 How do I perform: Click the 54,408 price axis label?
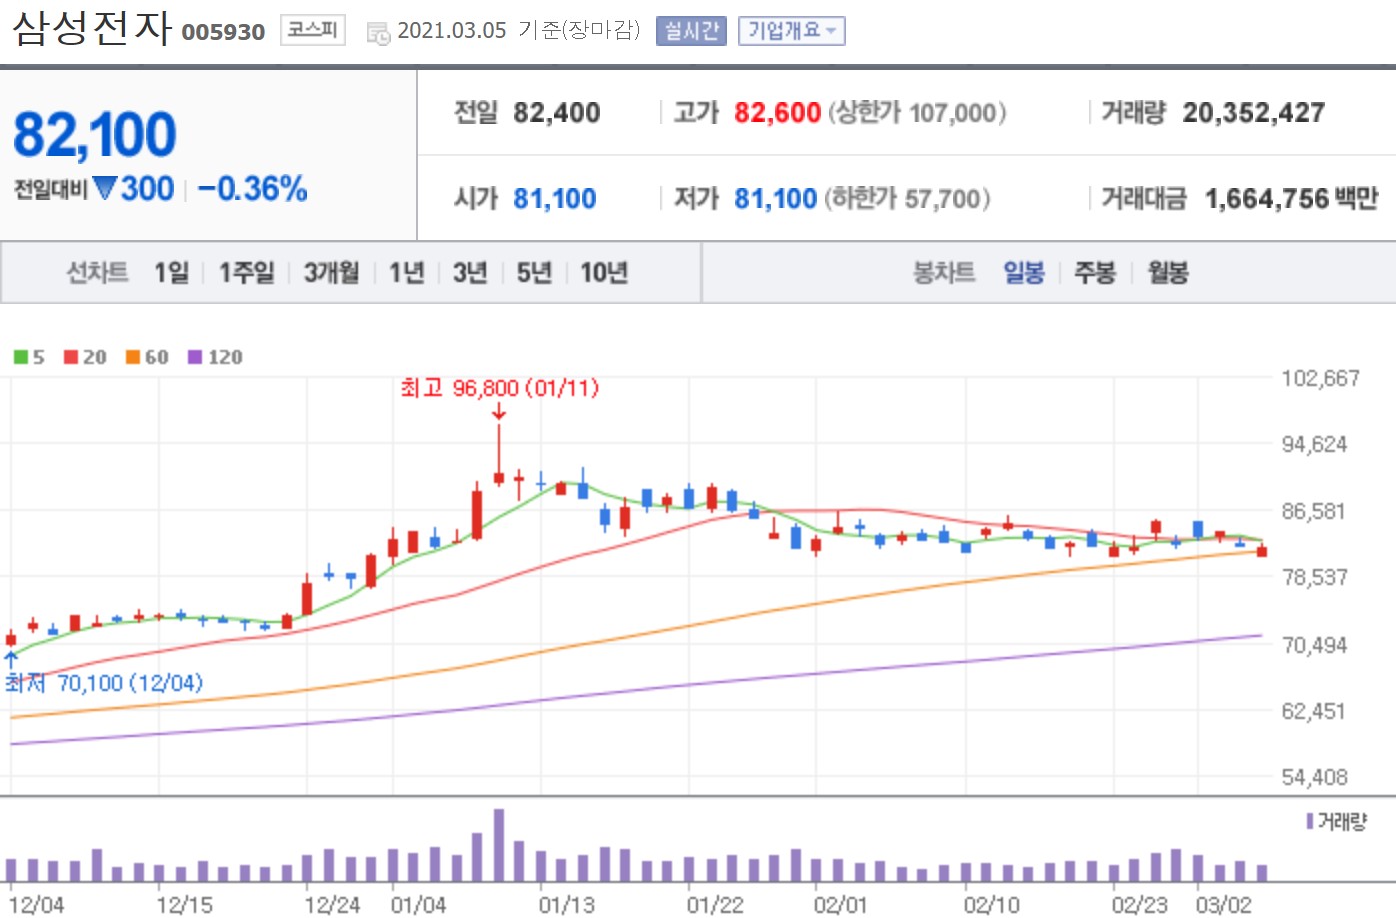(1315, 777)
